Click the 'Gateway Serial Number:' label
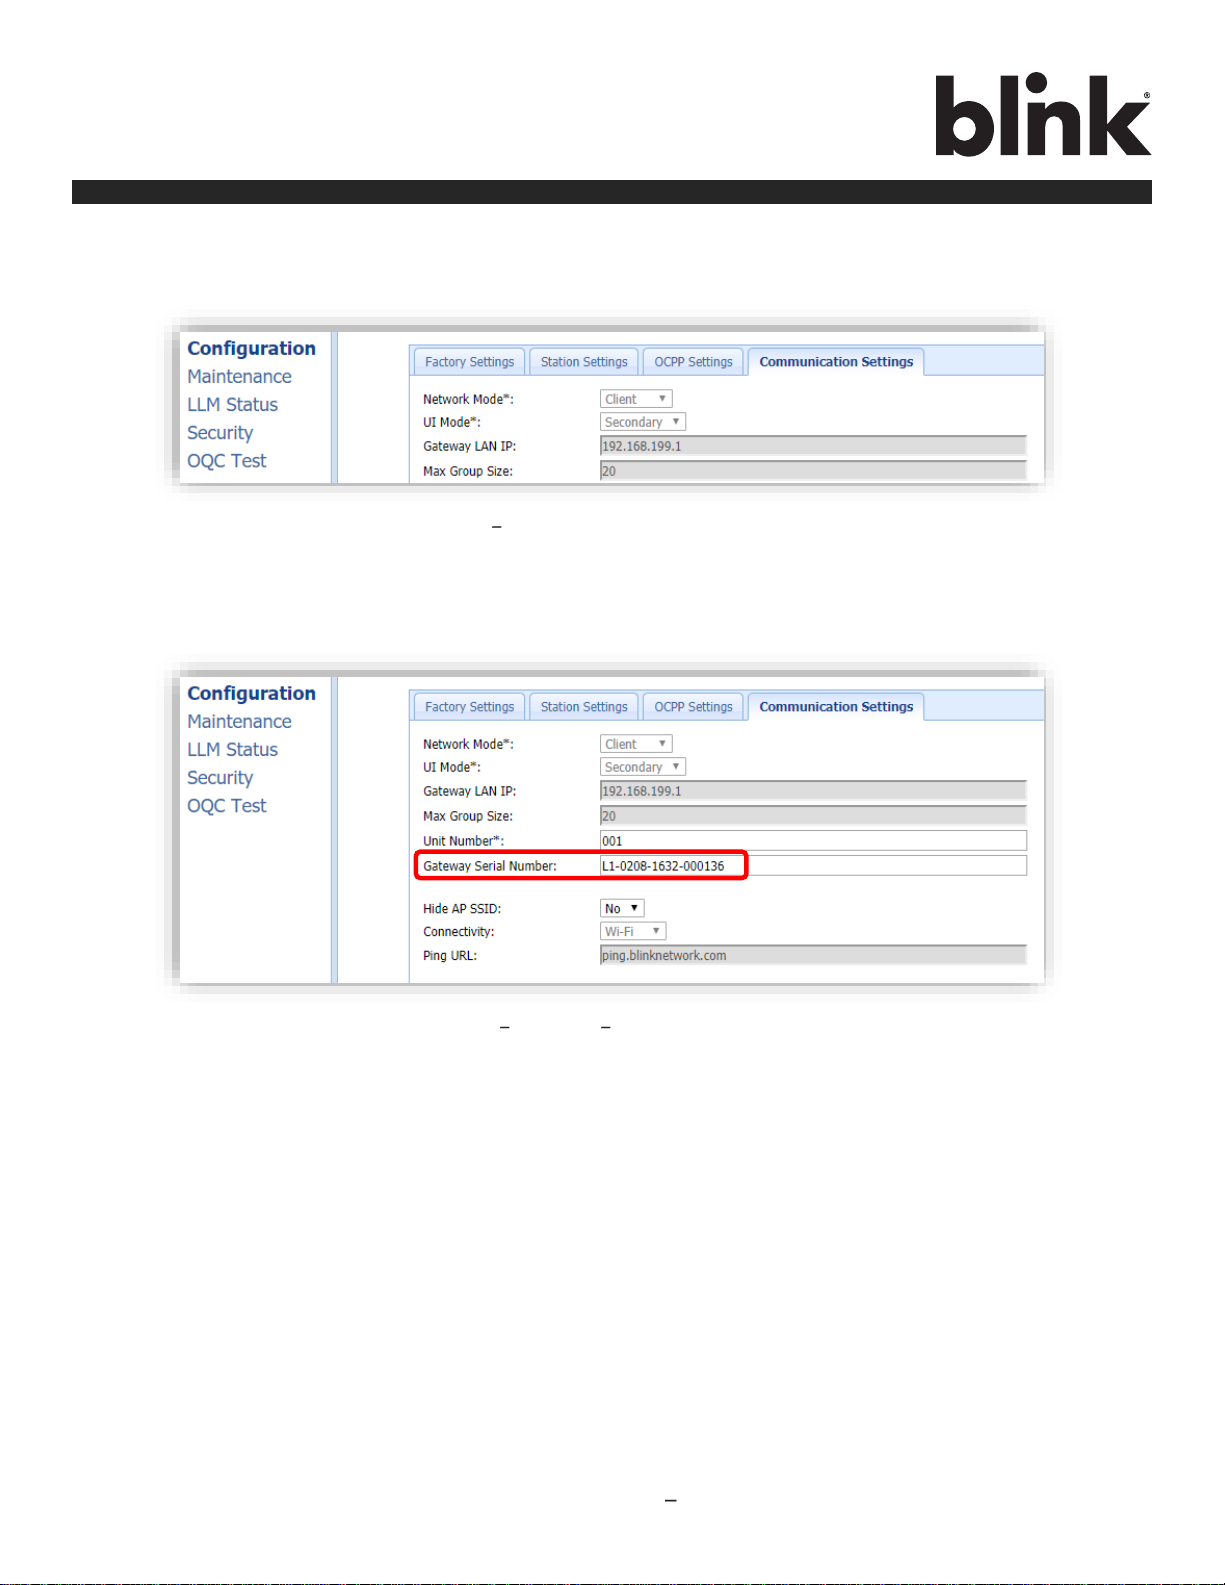 click(x=490, y=866)
